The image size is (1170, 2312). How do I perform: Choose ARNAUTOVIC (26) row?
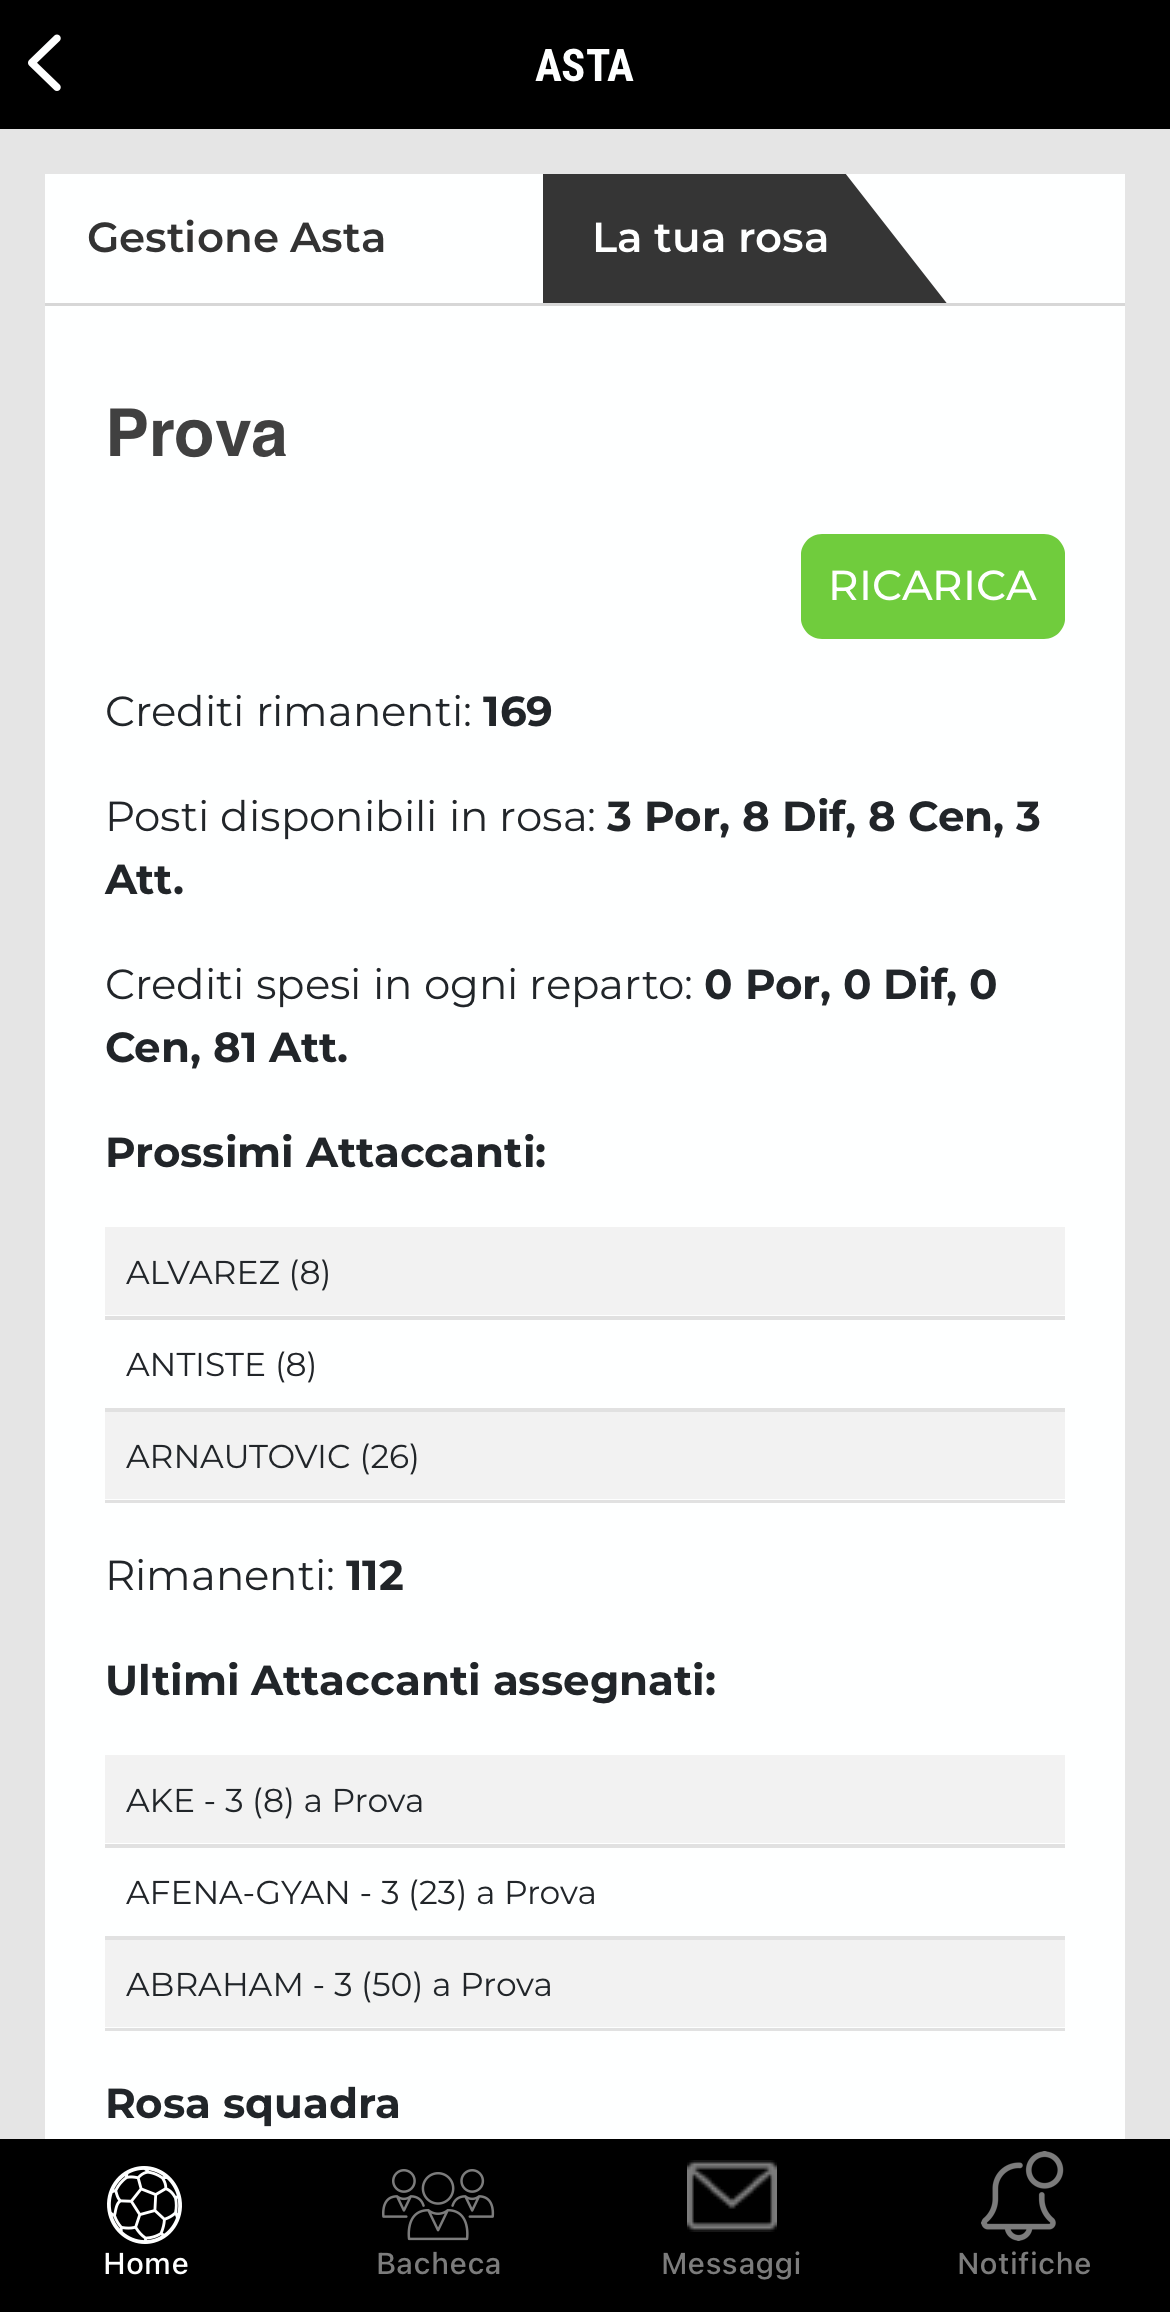[584, 1456]
